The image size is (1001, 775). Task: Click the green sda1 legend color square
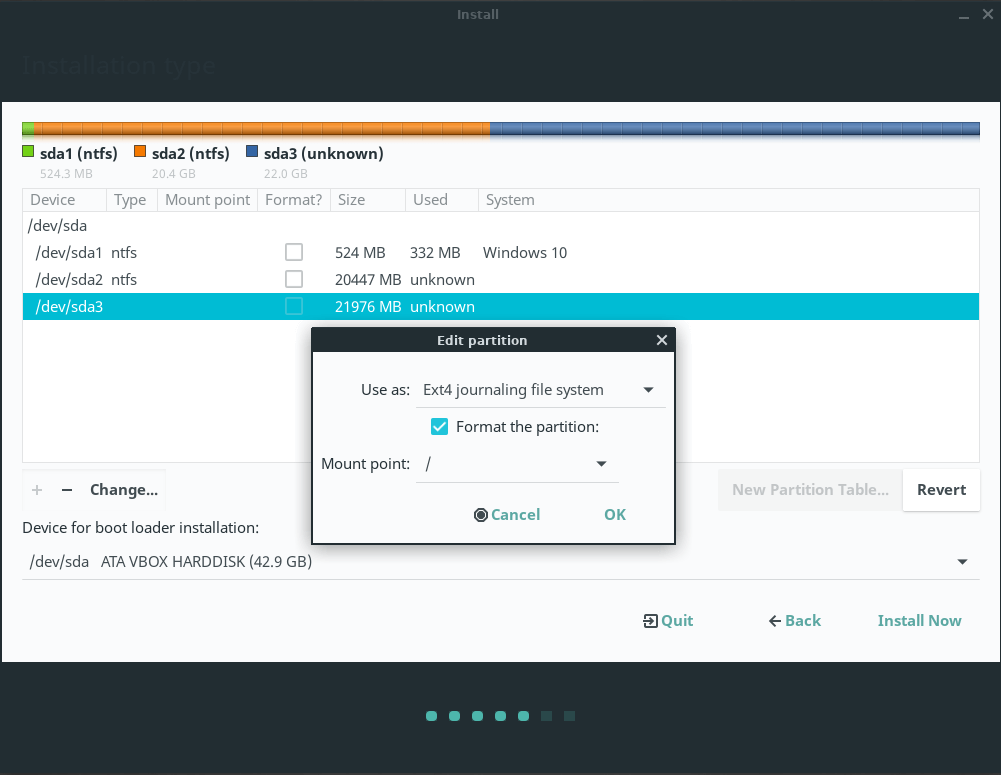[28, 153]
